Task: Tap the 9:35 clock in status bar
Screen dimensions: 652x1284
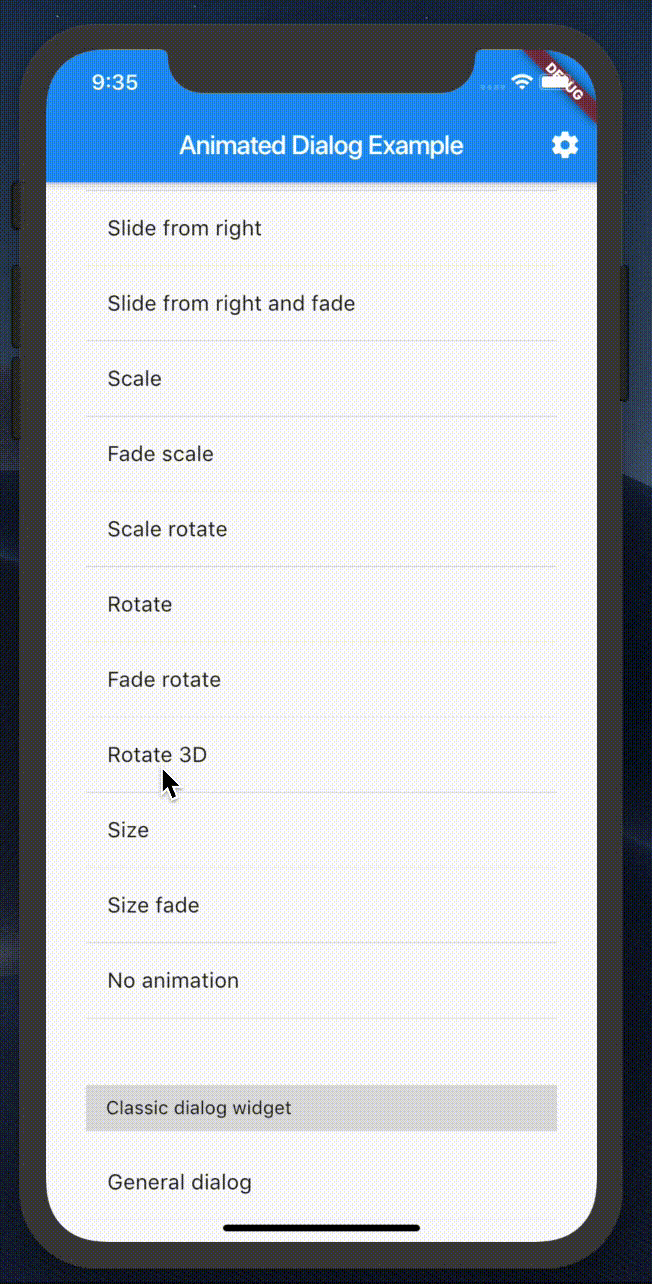Action: (x=115, y=82)
